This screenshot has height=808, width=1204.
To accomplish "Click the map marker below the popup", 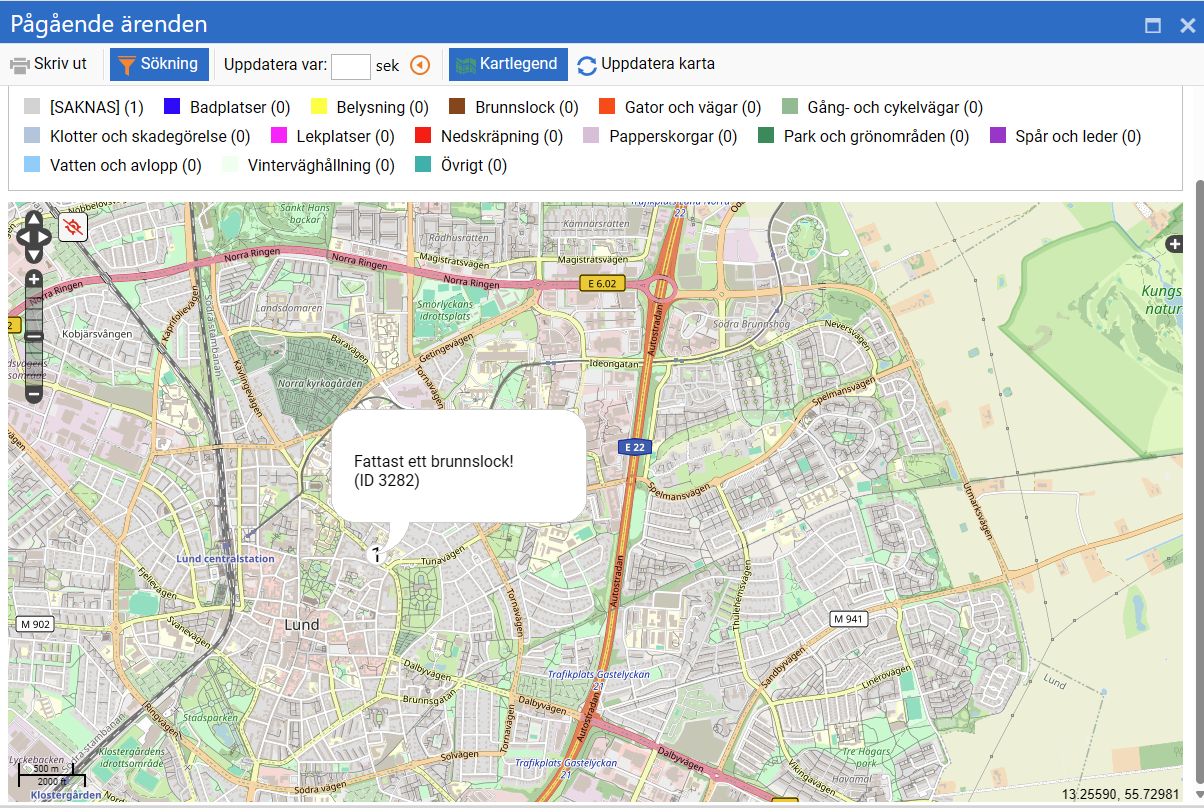I will point(377,554).
